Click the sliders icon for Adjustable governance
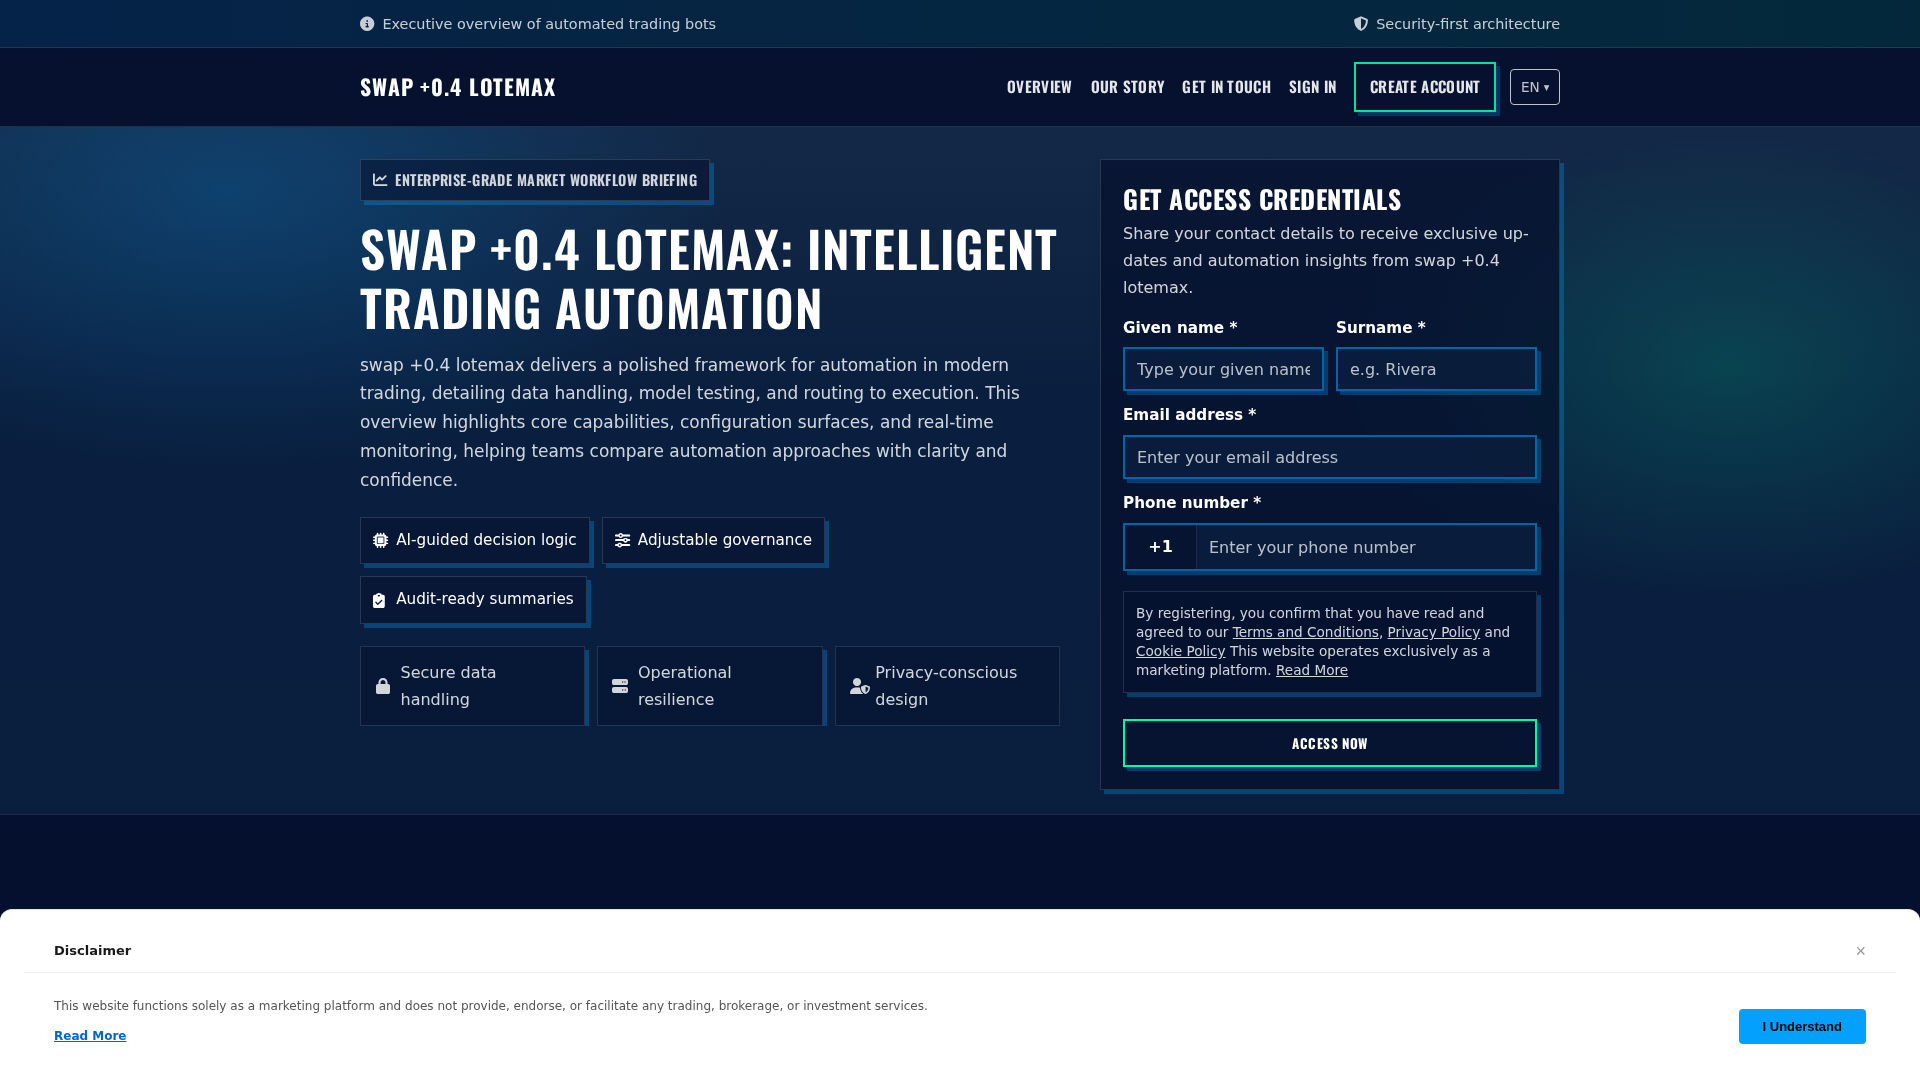 [x=622, y=540]
